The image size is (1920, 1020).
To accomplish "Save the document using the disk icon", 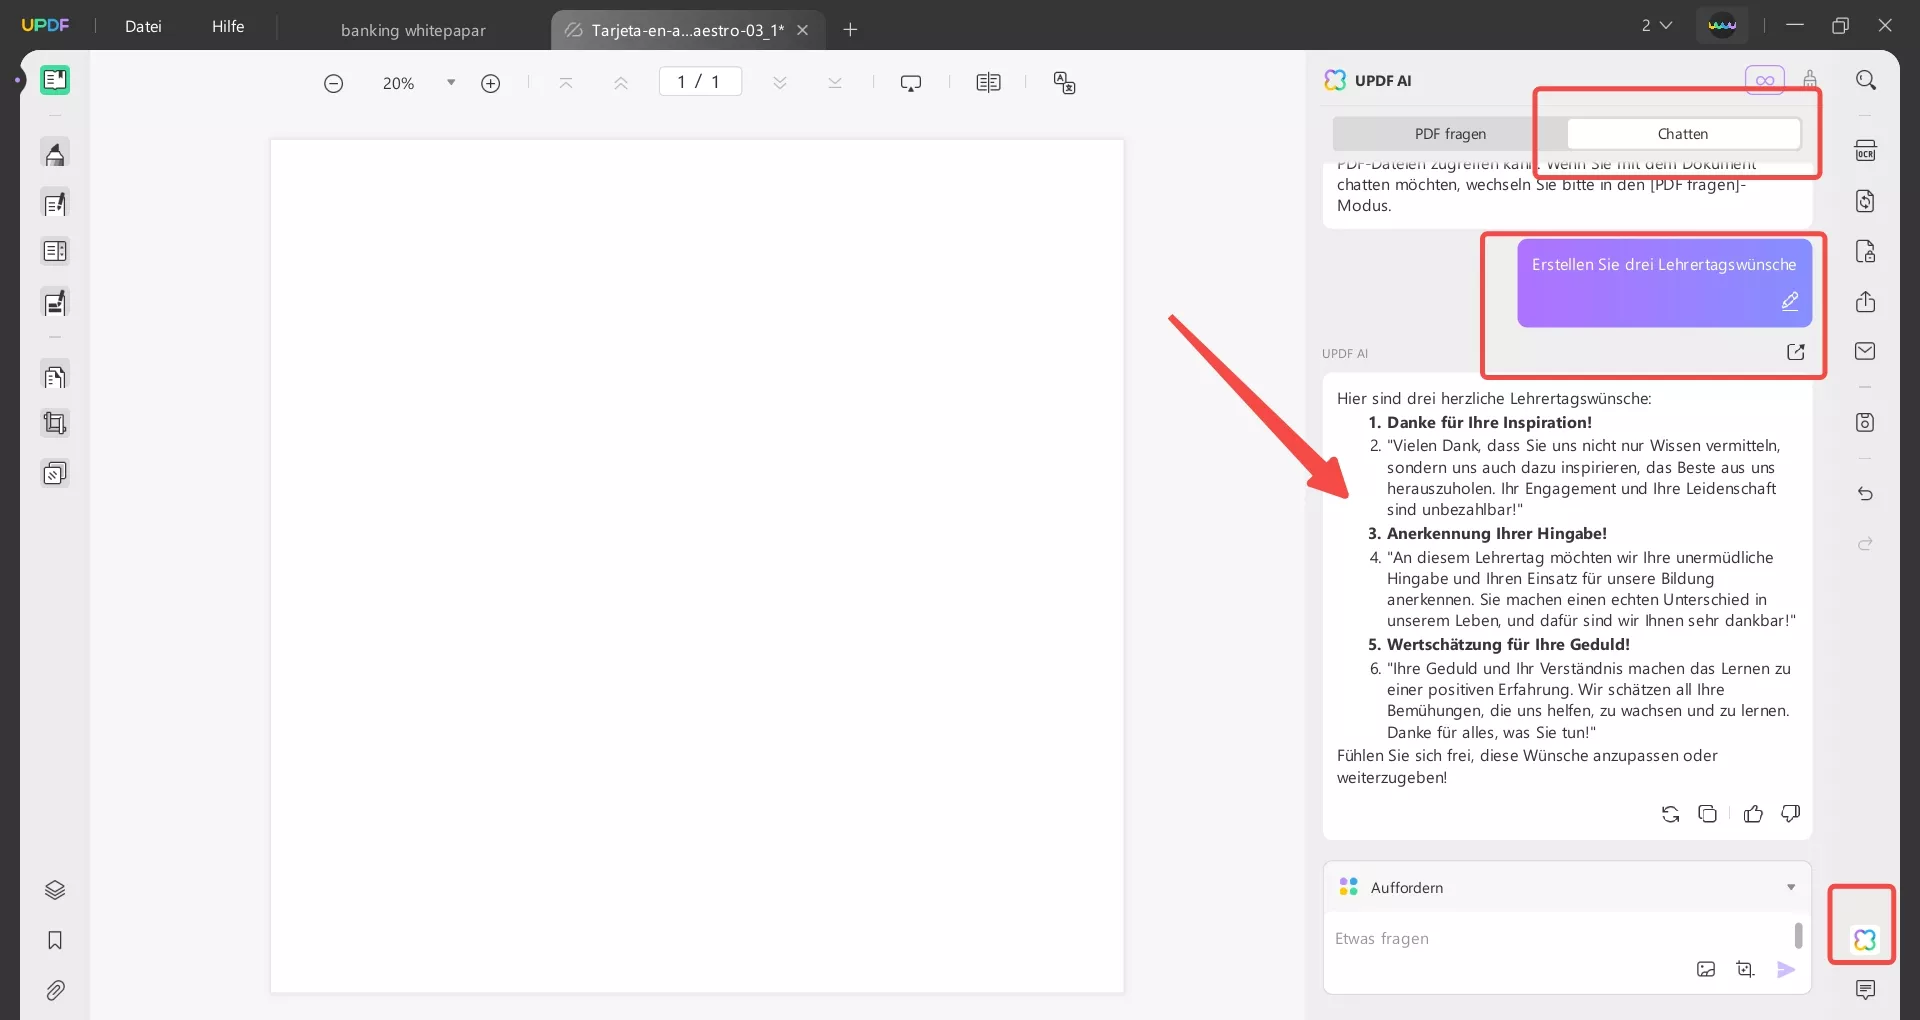I will [x=1866, y=422].
